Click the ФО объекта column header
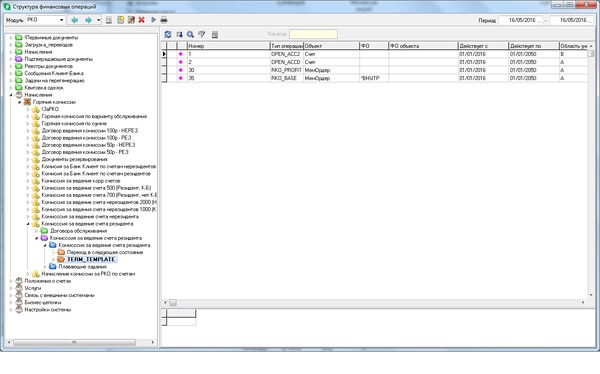The width and height of the screenshot is (600, 374). point(423,46)
